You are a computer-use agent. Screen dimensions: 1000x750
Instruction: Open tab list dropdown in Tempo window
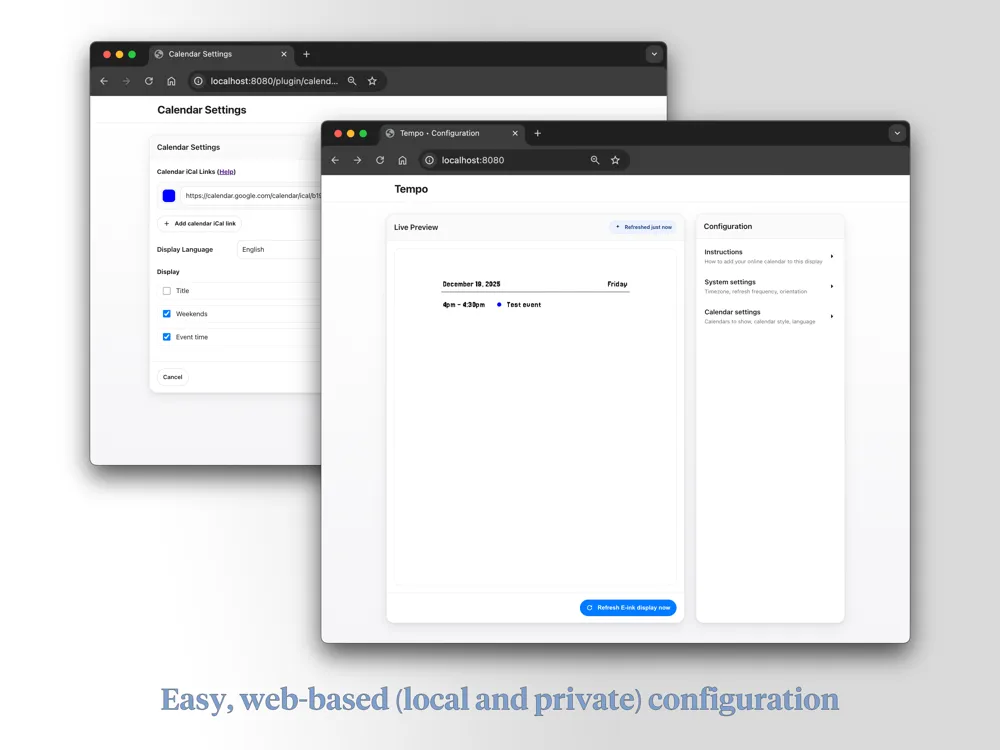click(x=897, y=133)
